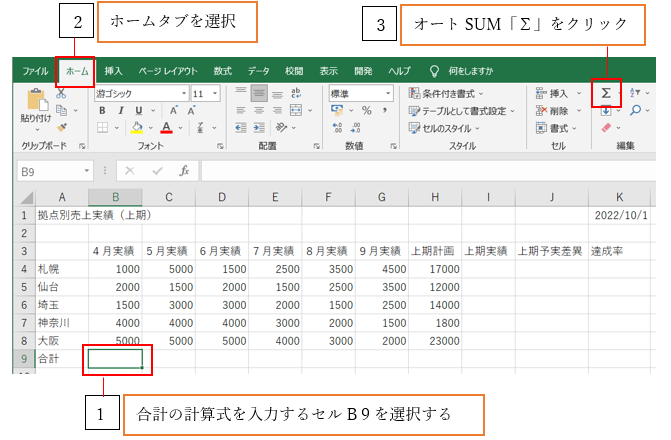Open the font name dropdown
Image resolution: width=671 pixels, height=440 pixels.
[x=183, y=93]
